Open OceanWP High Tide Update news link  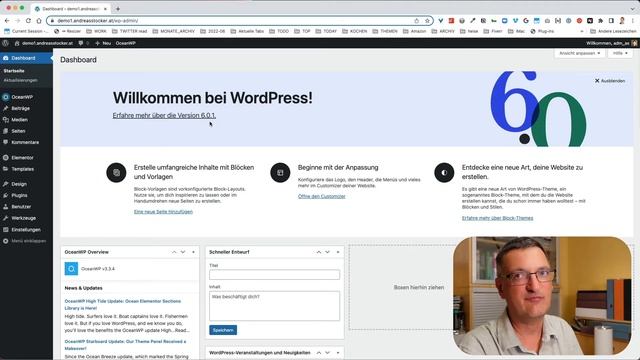tap(122, 304)
